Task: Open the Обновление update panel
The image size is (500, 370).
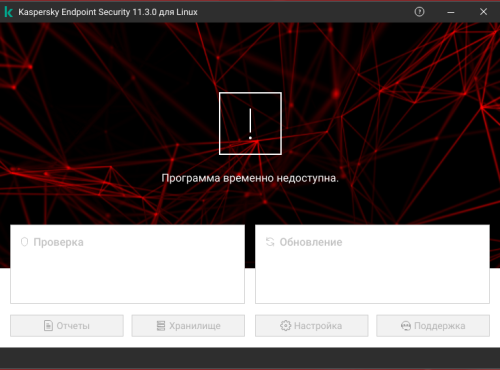Action: 372,264
